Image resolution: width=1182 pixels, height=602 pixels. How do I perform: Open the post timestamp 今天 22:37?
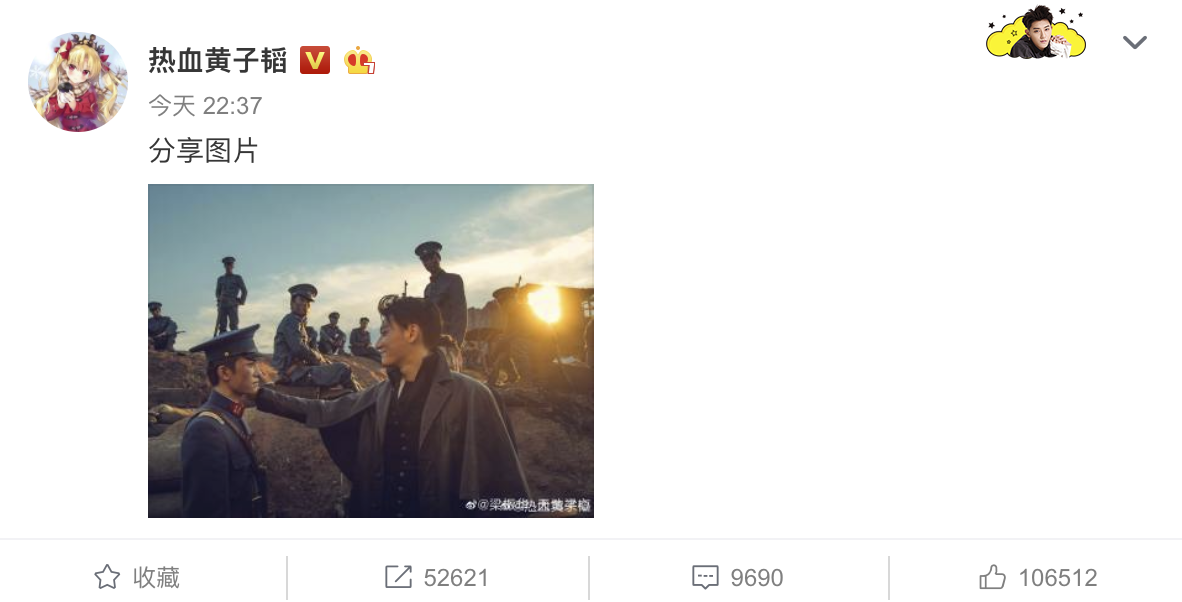pos(205,105)
